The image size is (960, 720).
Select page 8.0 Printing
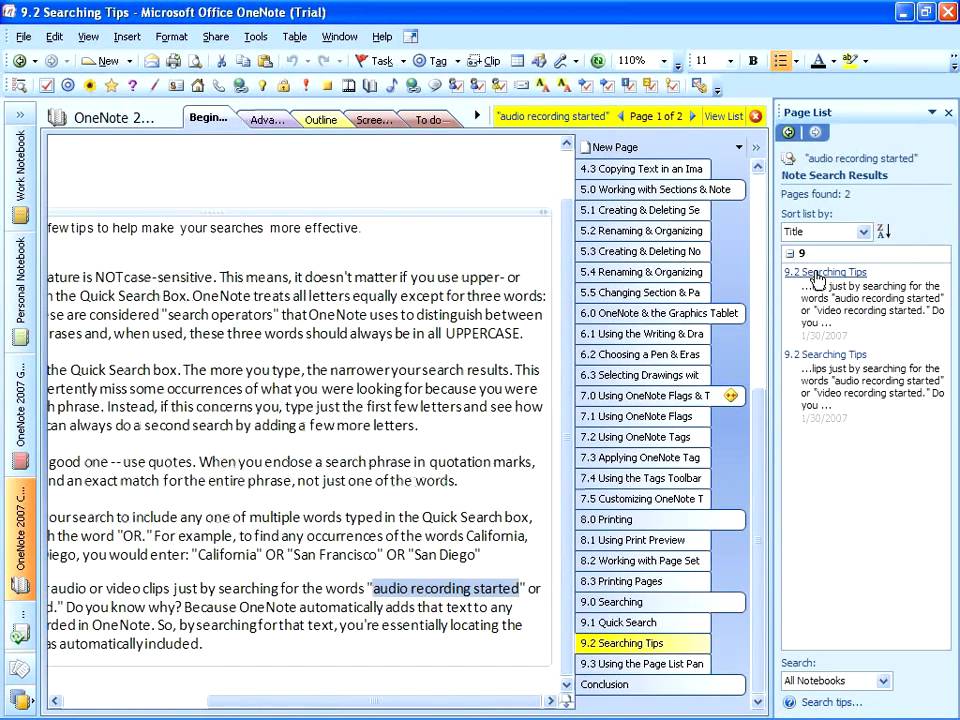[x=660, y=519]
